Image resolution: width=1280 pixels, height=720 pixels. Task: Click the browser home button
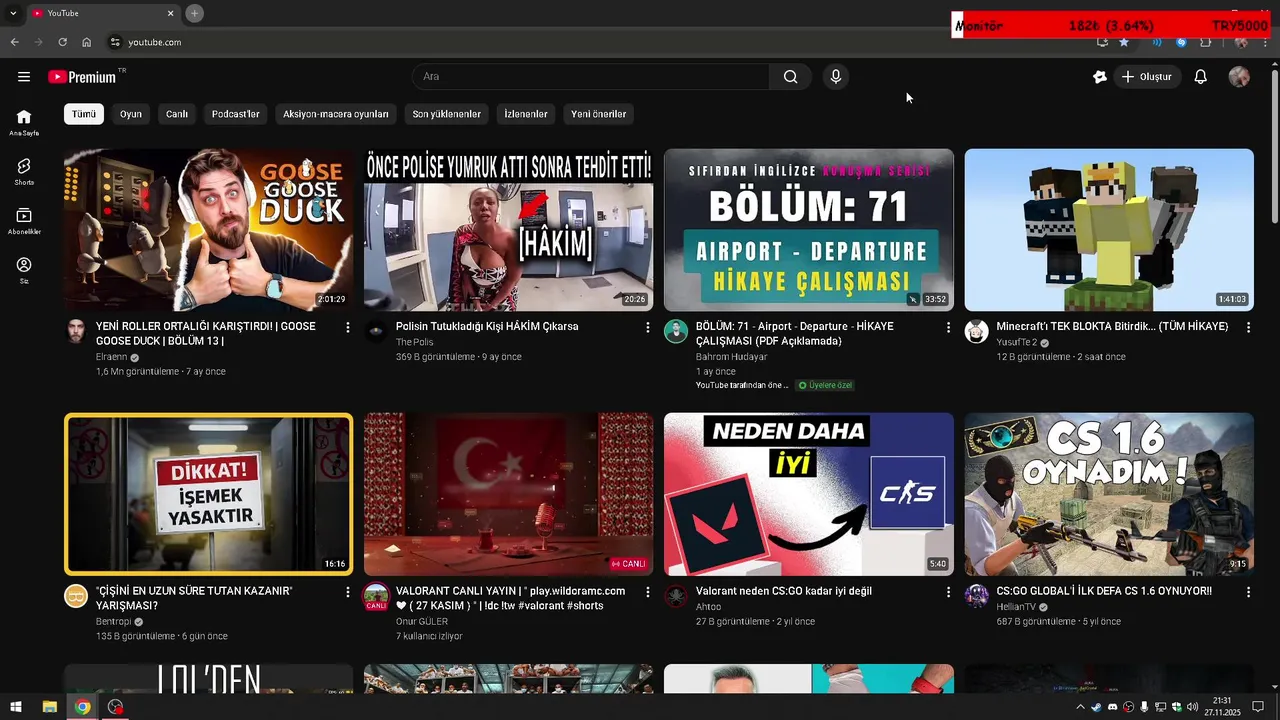point(86,42)
